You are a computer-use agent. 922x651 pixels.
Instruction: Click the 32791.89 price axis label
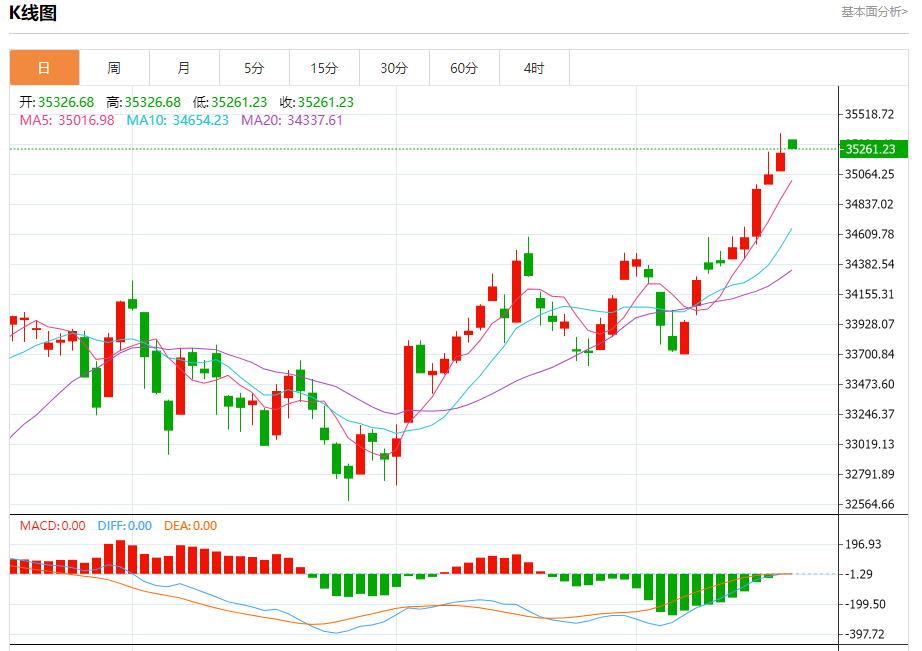click(870, 474)
